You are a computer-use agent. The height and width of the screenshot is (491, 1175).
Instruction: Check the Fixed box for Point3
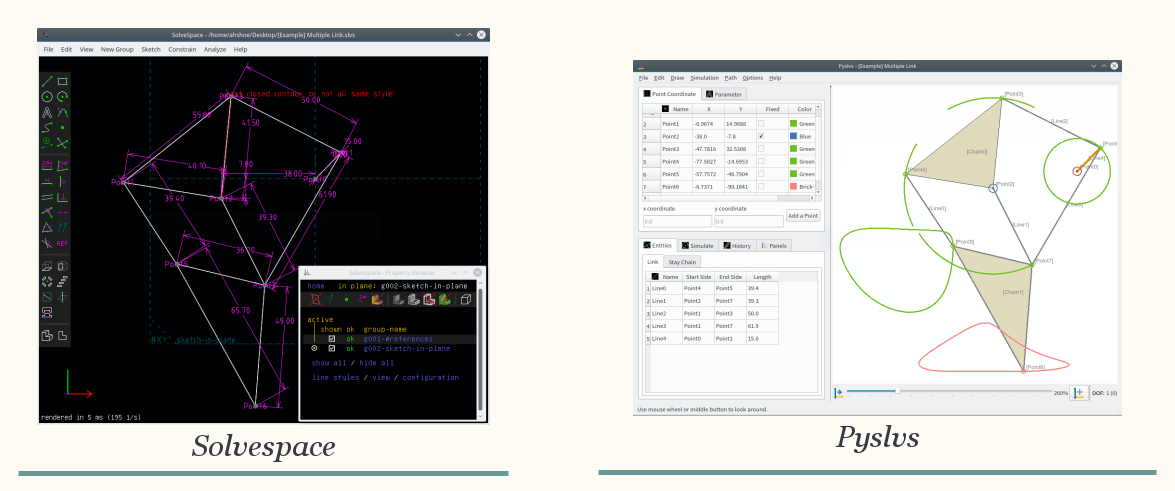click(761, 148)
